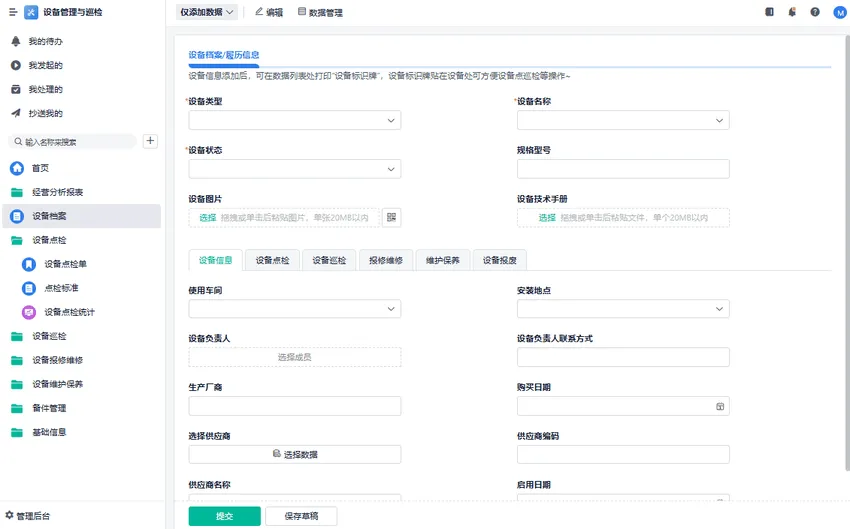Switch to the 维护保养 tab
850x529 pixels.
pyautogui.click(x=443, y=260)
